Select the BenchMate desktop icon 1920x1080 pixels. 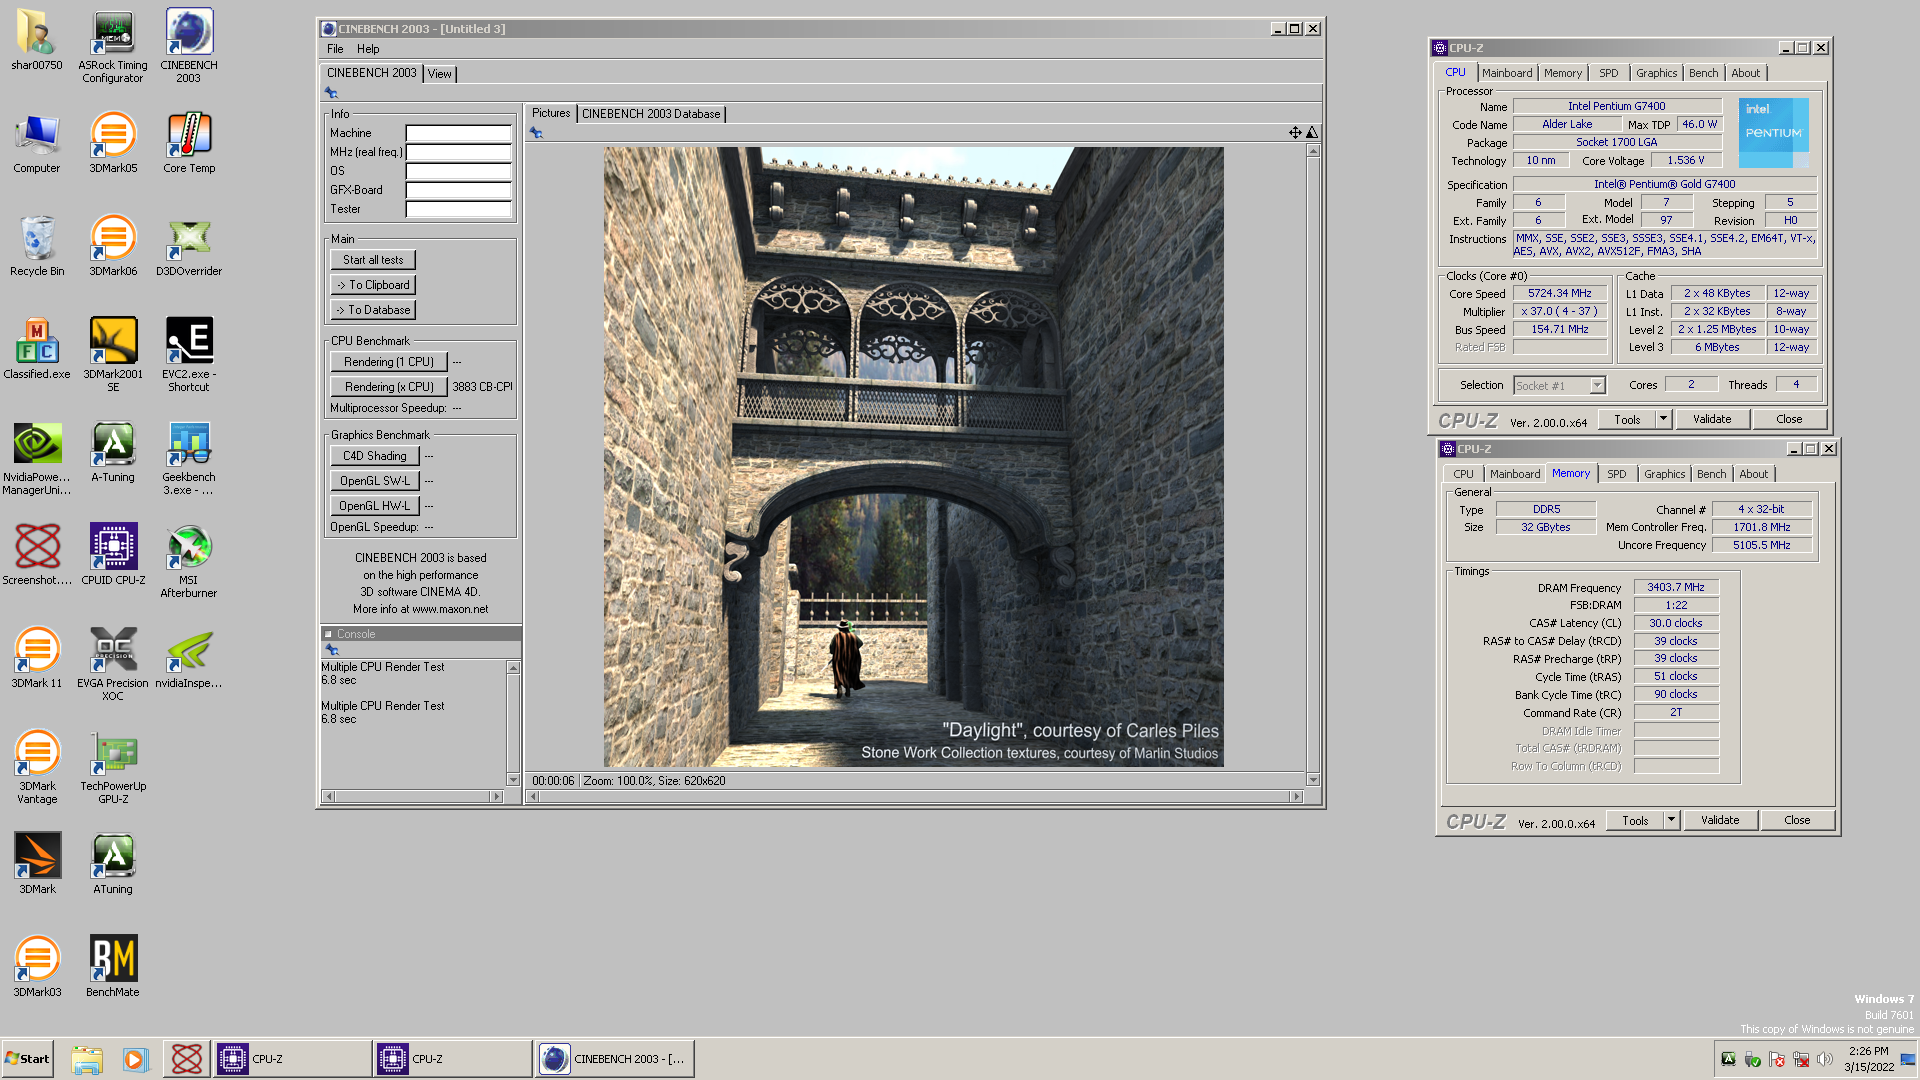coord(113,967)
